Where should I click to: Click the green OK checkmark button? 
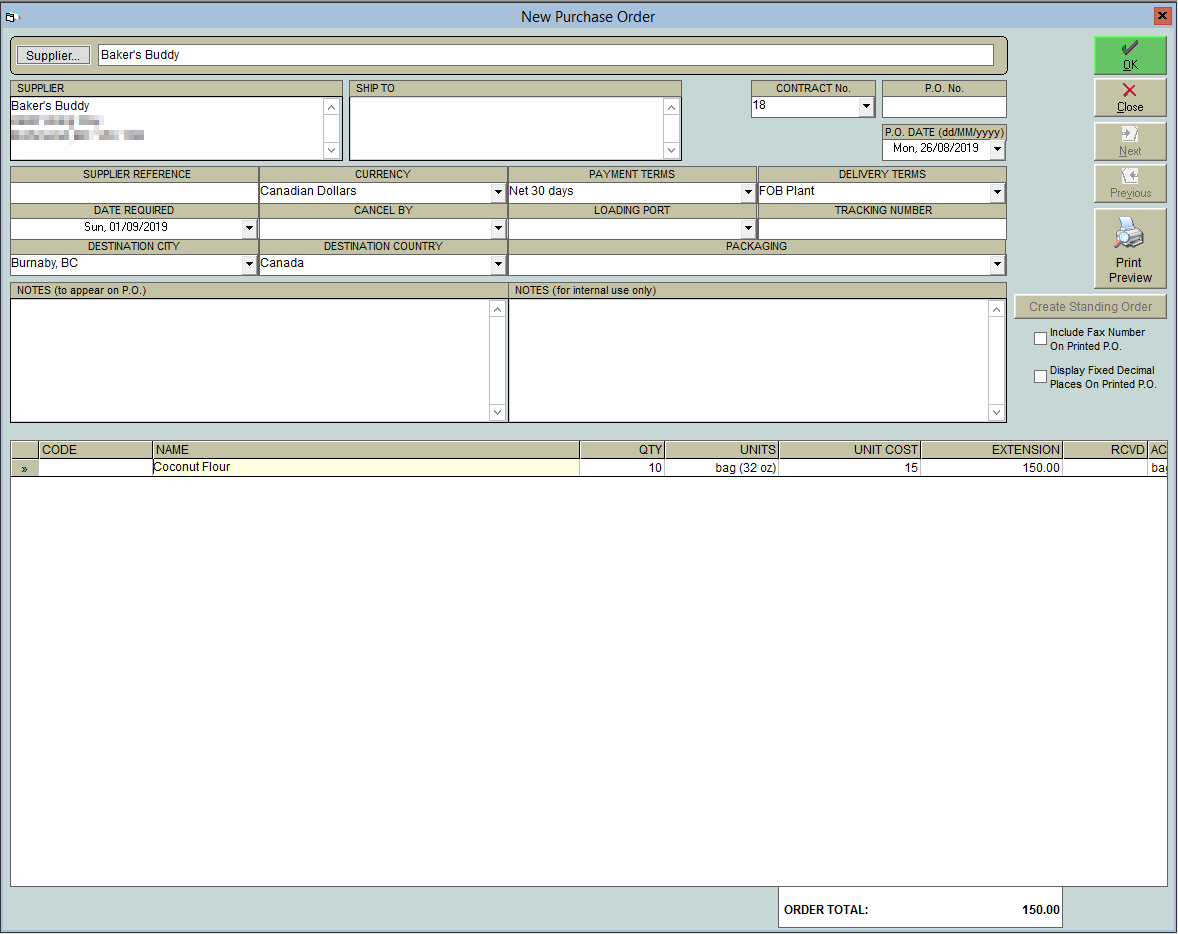1130,56
